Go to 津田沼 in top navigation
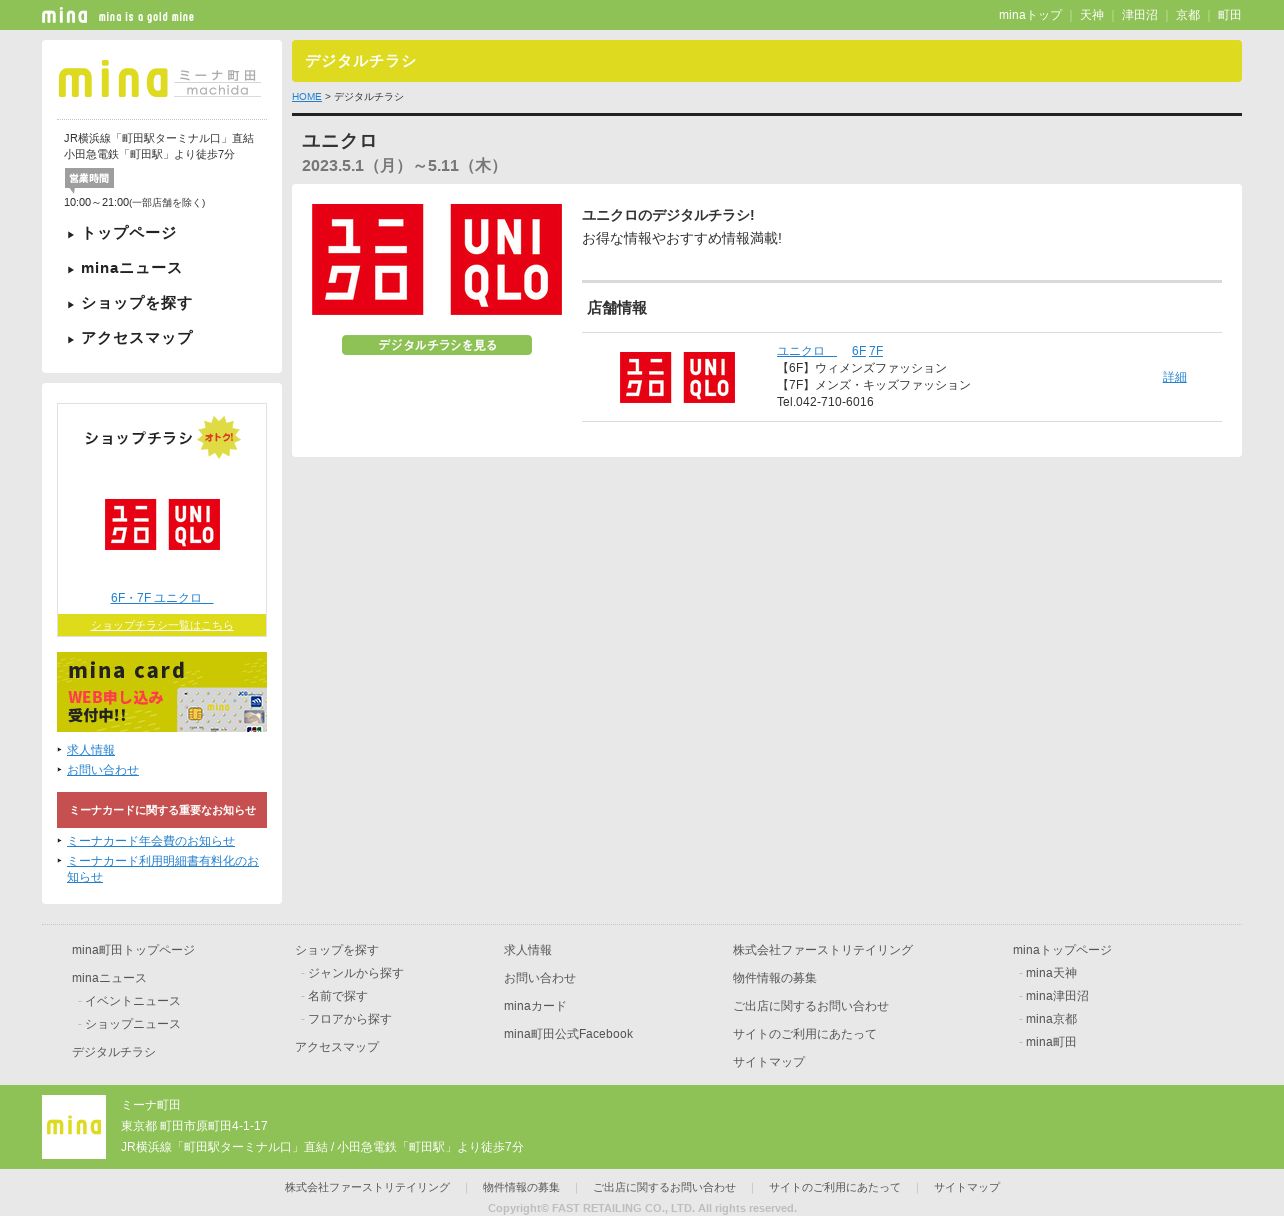1284x1216 pixels. (1140, 15)
